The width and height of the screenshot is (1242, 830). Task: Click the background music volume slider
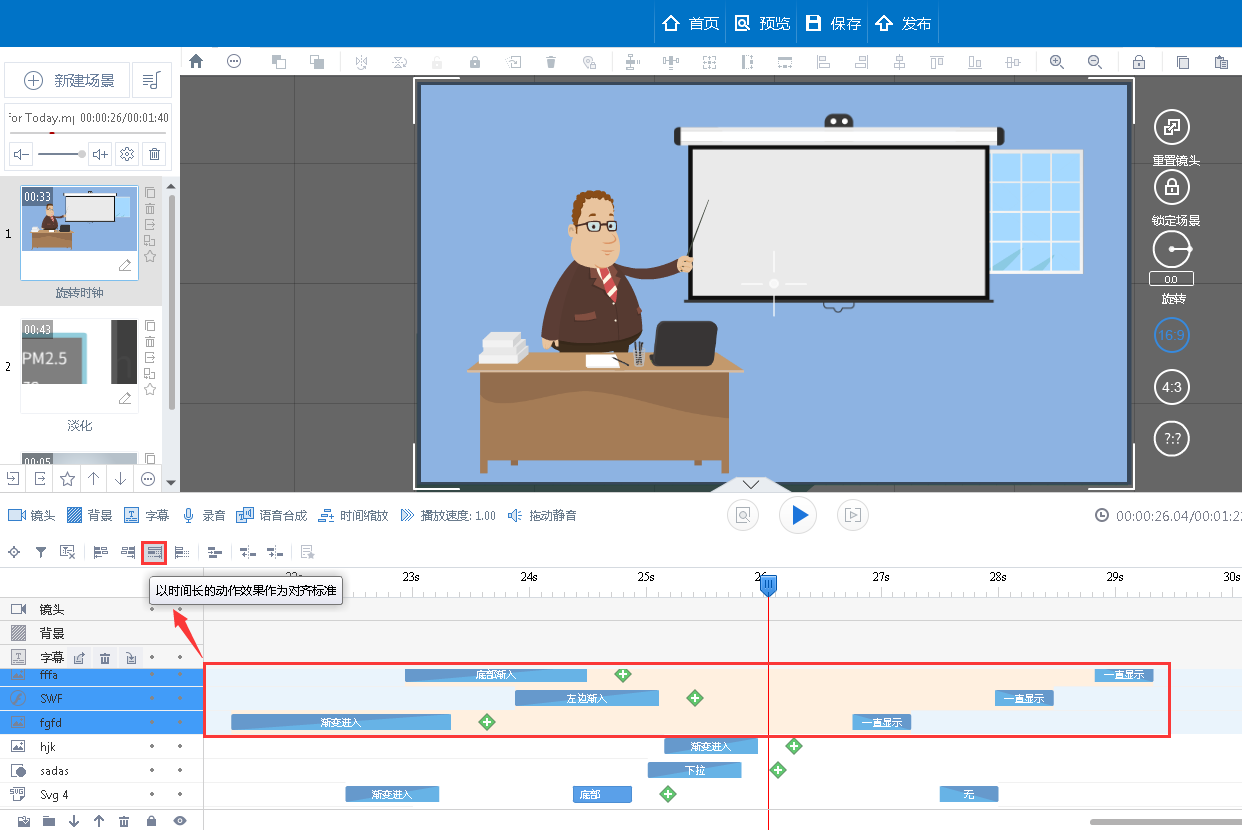click(x=60, y=154)
